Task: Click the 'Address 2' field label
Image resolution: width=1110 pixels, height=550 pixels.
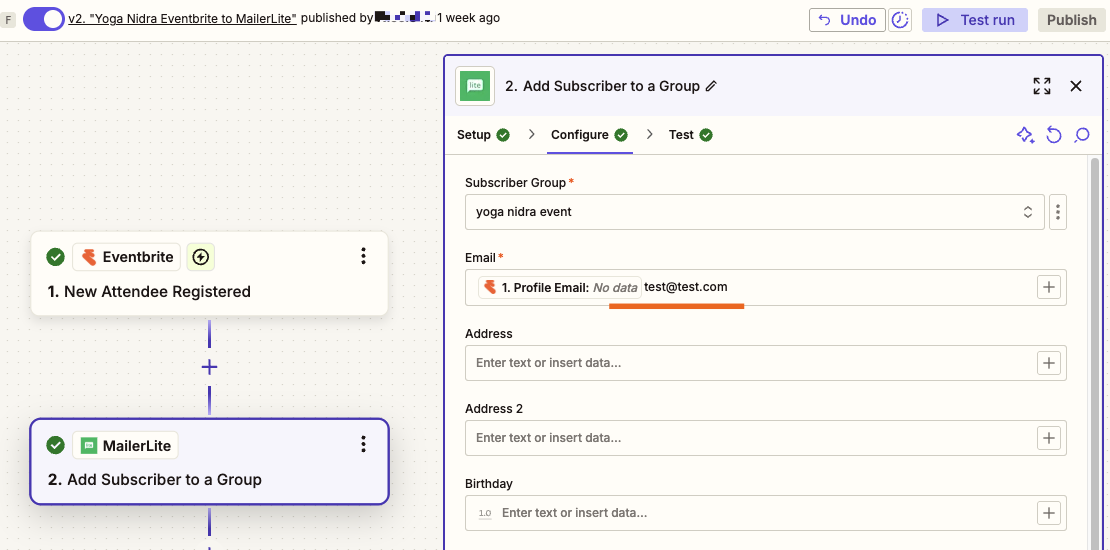Action: point(494,408)
